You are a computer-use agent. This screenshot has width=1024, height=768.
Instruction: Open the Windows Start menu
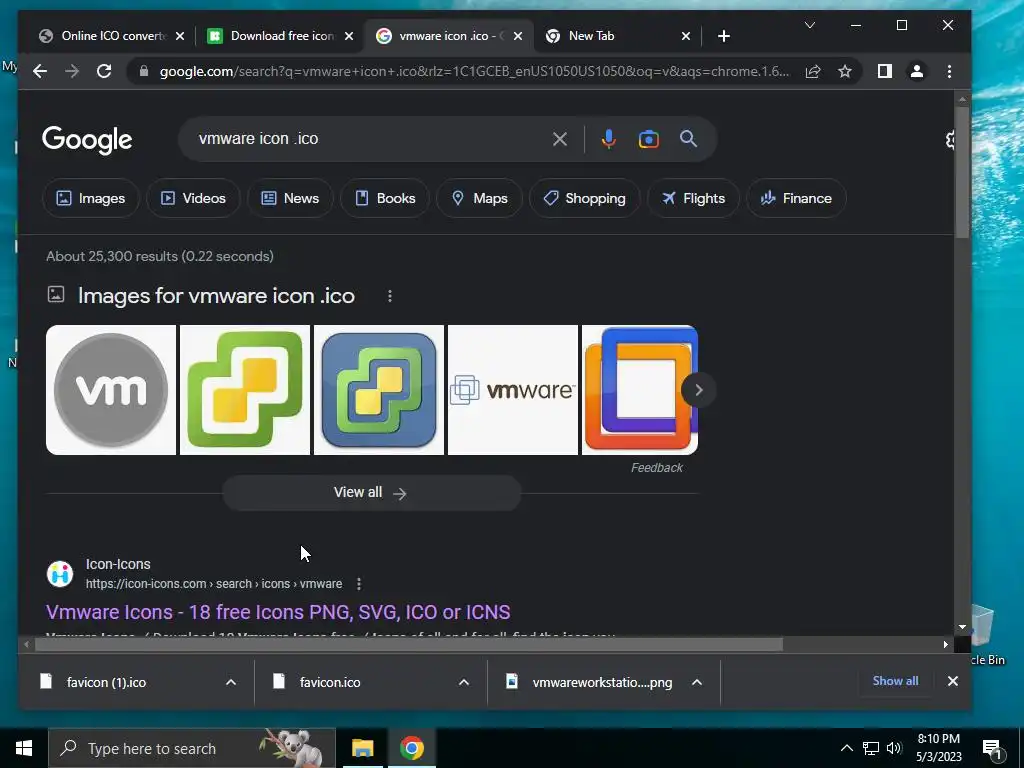pyautogui.click(x=24, y=748)
